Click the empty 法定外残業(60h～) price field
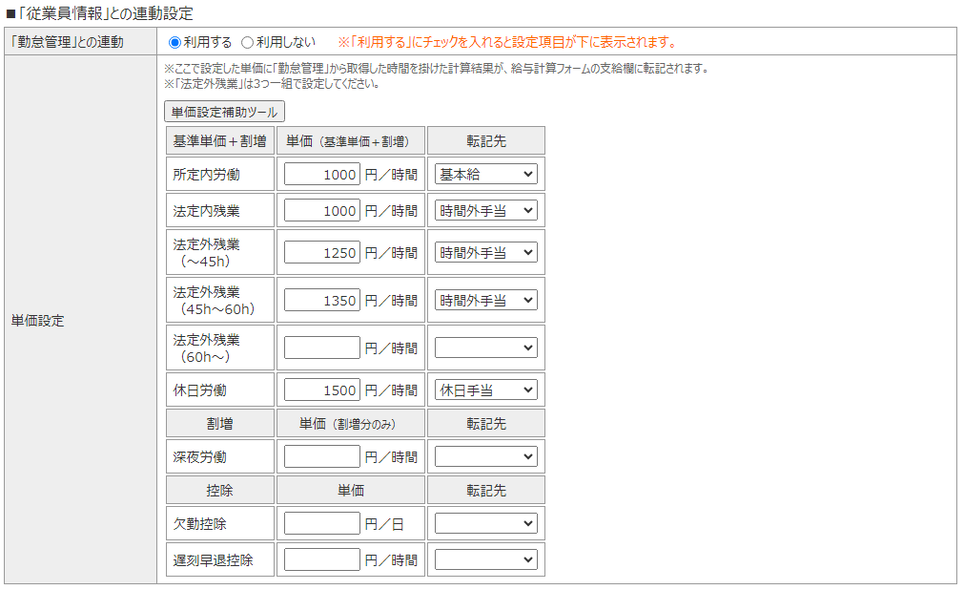Image resolution: width=964 pixels, height=590 pixels. pos(322,348)
